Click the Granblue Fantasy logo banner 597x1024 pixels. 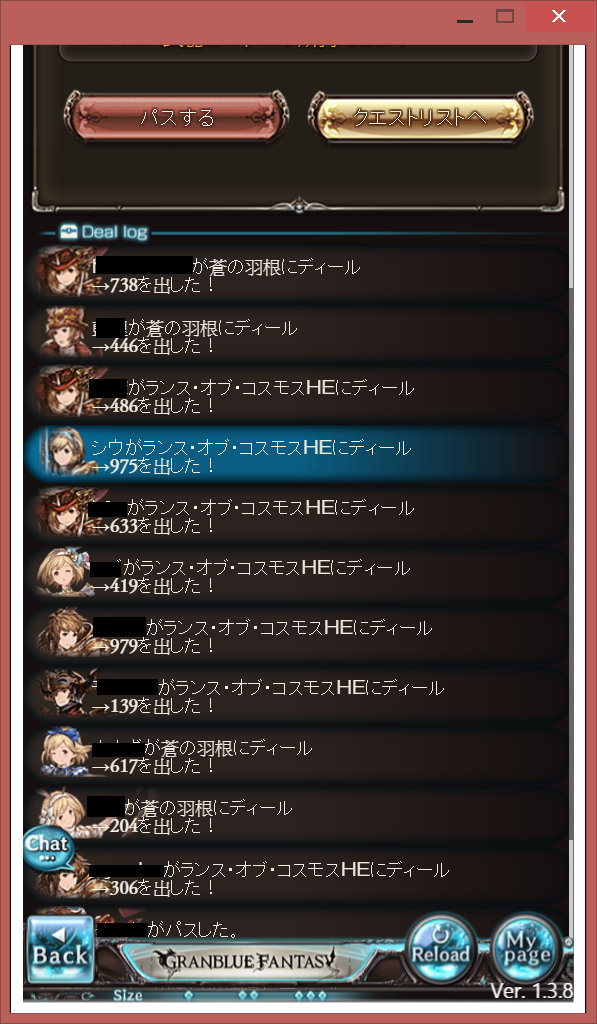tap(245, 961)
